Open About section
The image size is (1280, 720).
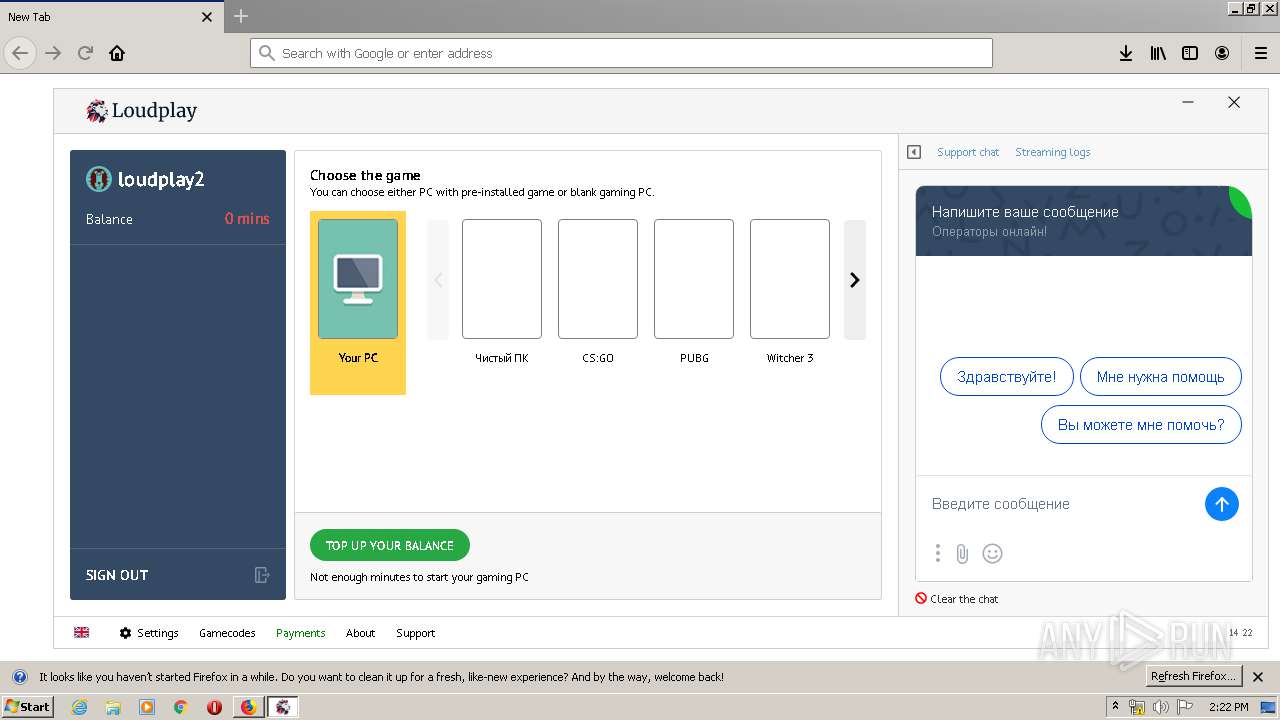pos(361,633)
